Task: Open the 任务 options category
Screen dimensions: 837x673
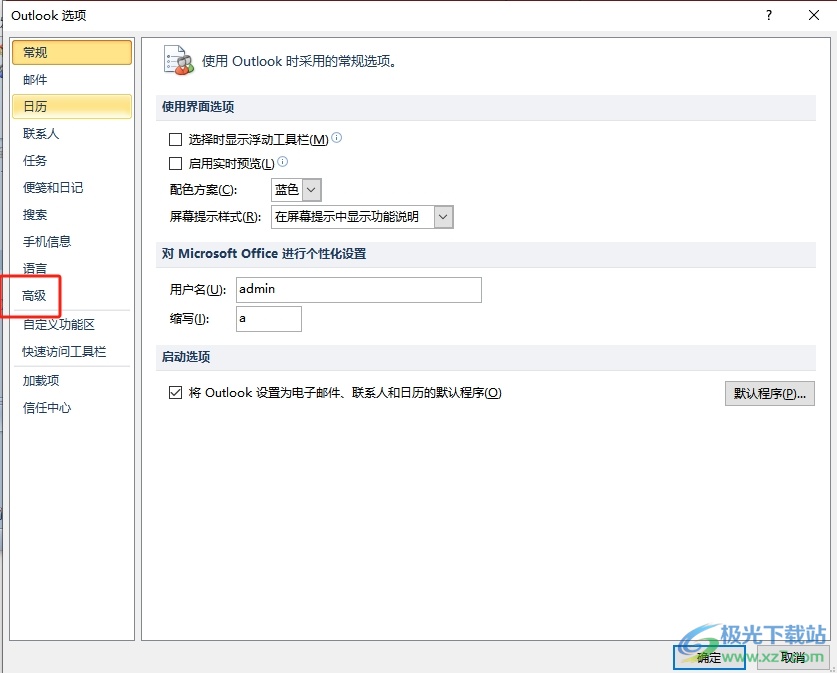Action: coord(72,161)
